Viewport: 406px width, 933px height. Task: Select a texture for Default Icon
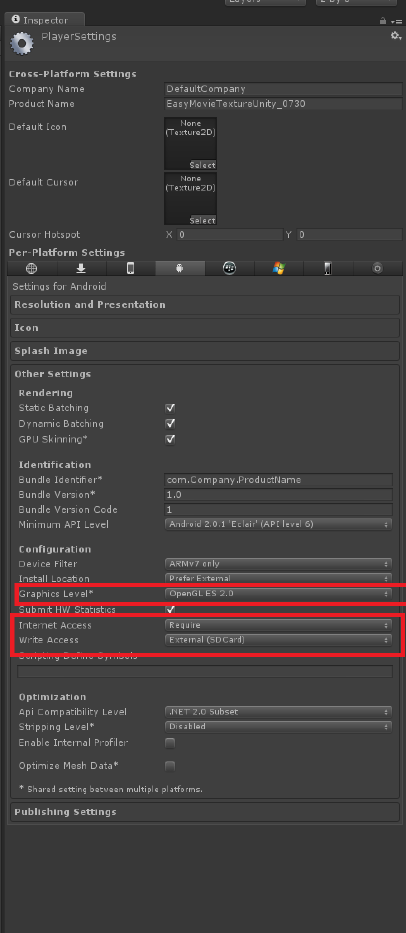pos(202,165)
